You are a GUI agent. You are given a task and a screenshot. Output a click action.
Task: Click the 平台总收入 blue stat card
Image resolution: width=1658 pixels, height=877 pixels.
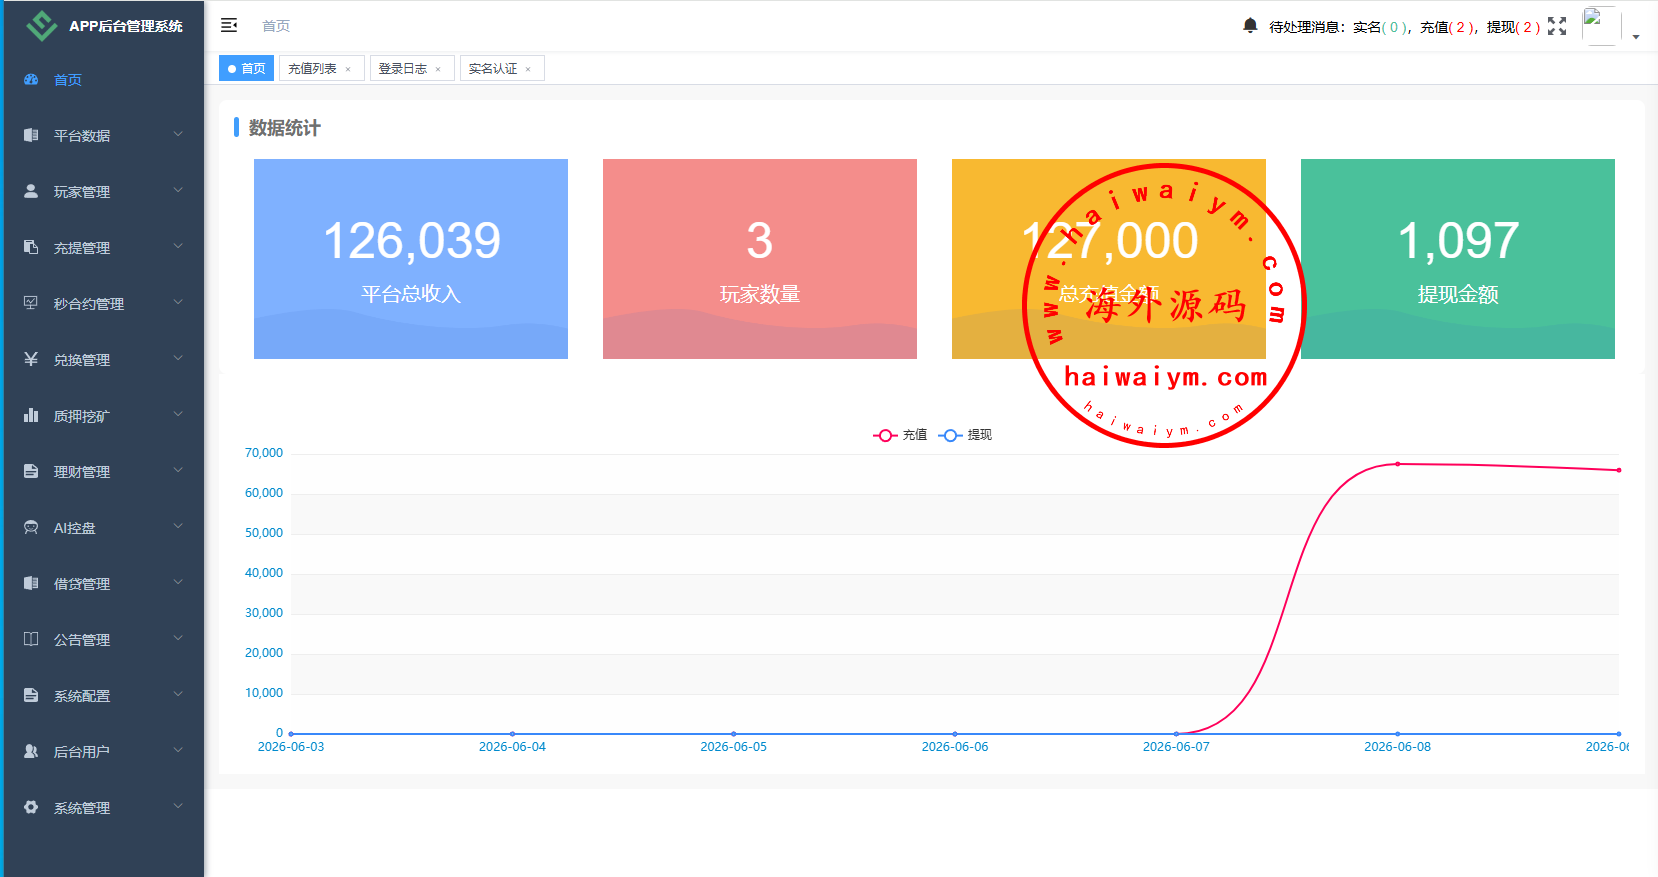(411, 259)
